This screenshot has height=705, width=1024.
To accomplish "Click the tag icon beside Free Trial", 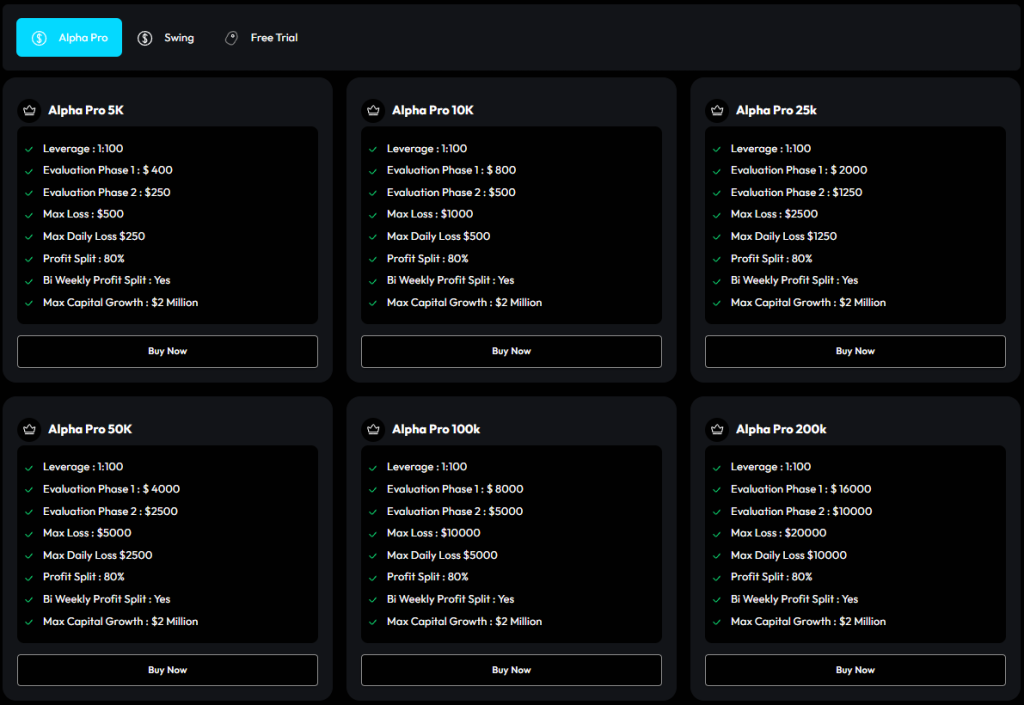I will [x=231, y=38].
